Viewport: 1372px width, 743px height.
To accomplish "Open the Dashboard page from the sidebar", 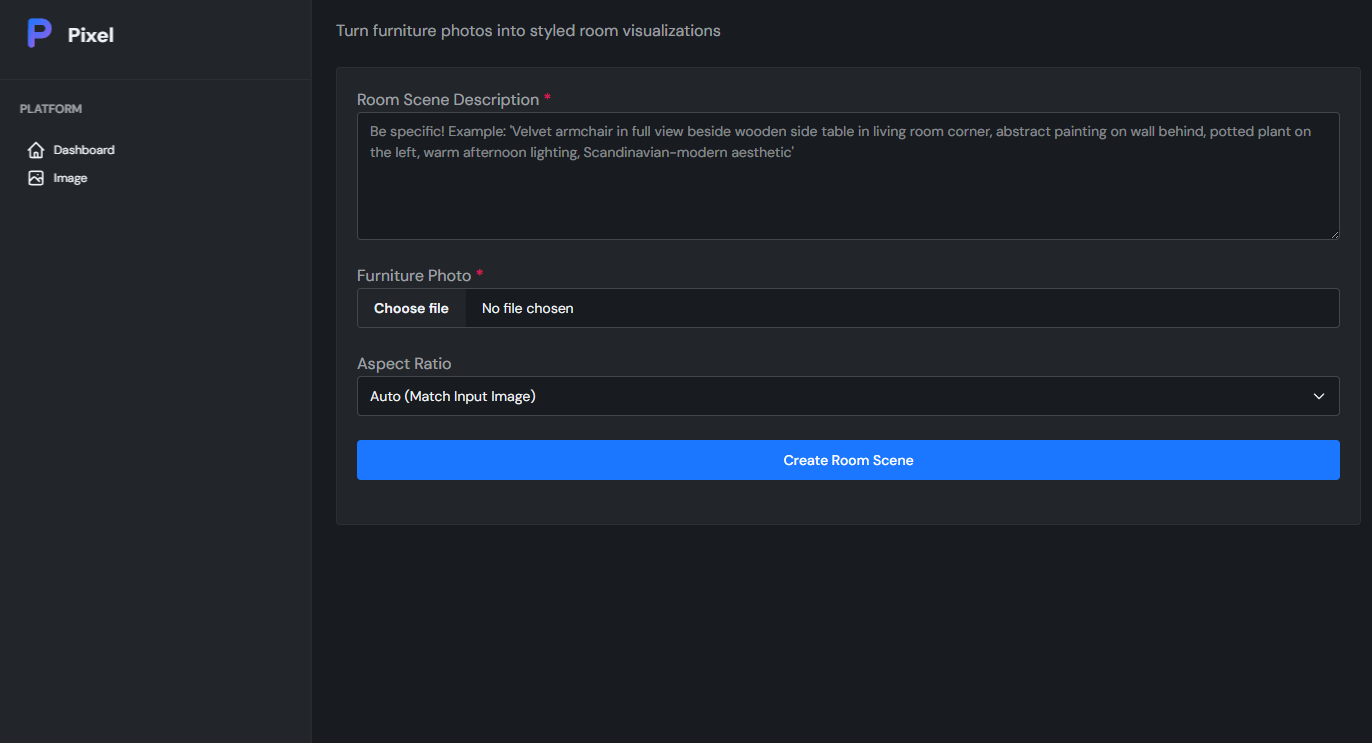I will tap(84, 149).
